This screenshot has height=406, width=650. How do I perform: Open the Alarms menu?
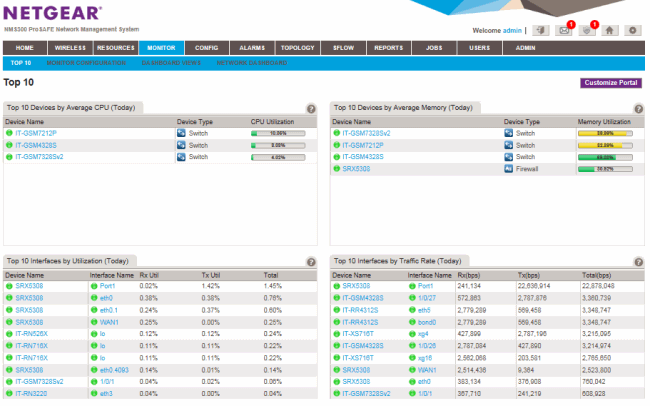(x=252, y=47)
